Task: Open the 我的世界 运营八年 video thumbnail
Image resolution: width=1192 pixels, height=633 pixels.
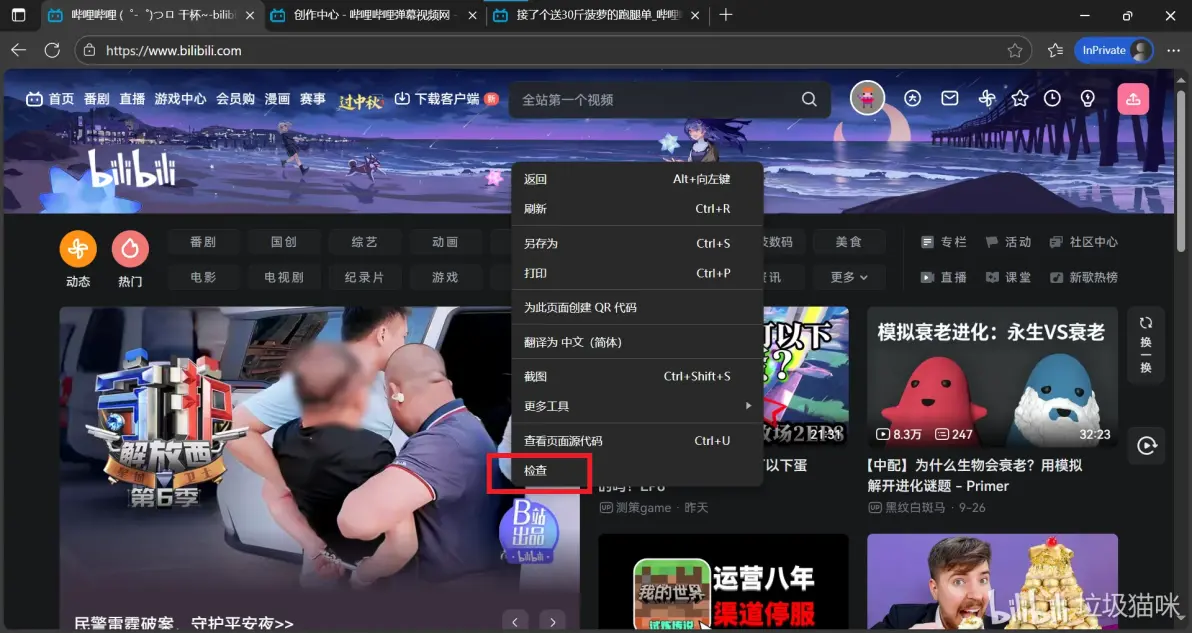Action: (x=723, y=583)
